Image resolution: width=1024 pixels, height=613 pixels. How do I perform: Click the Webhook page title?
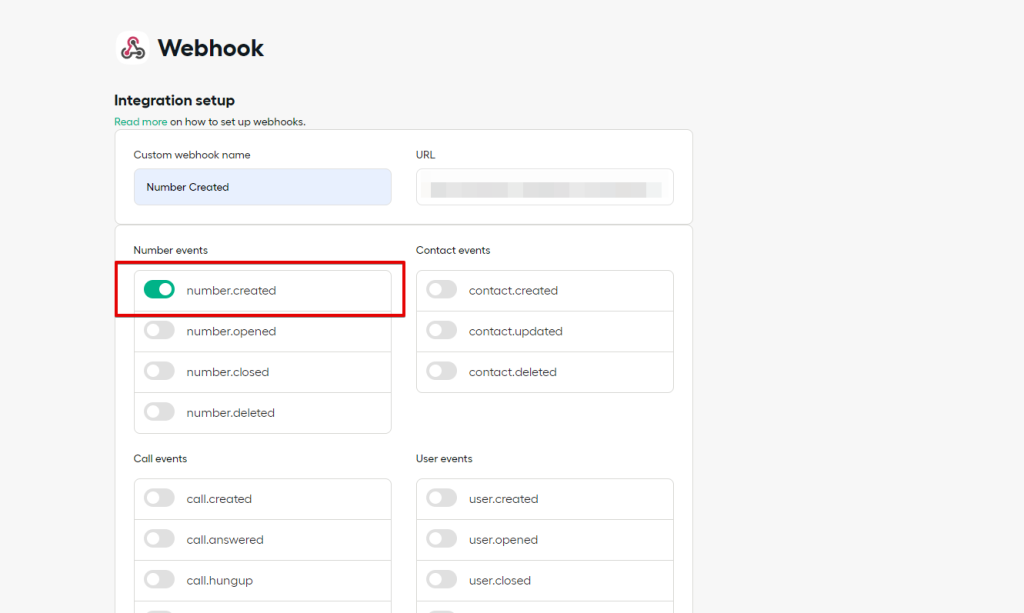pos(211,48)
